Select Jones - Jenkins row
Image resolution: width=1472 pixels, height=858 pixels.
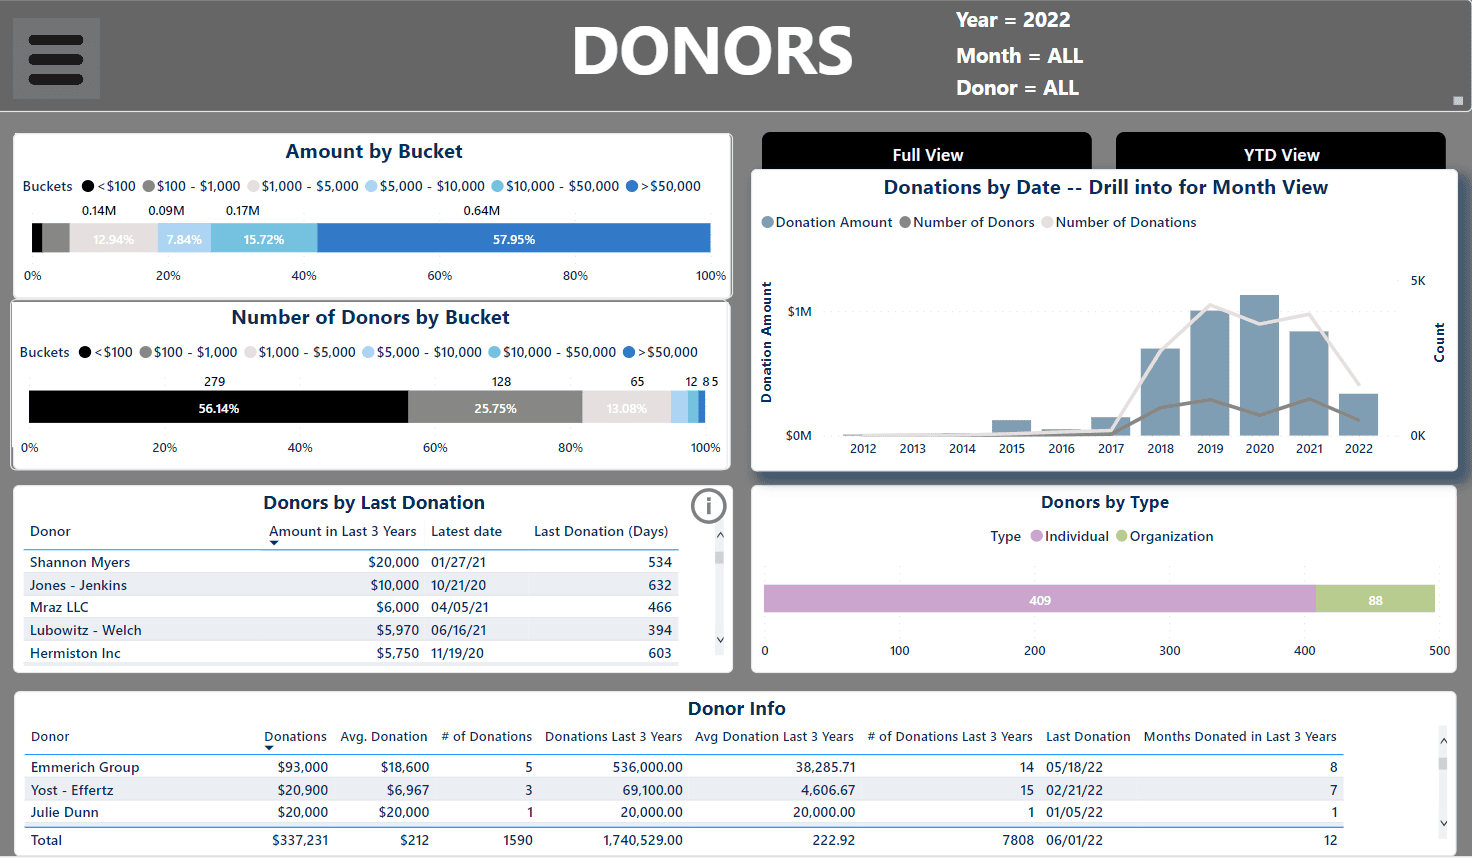pos(350,585)
